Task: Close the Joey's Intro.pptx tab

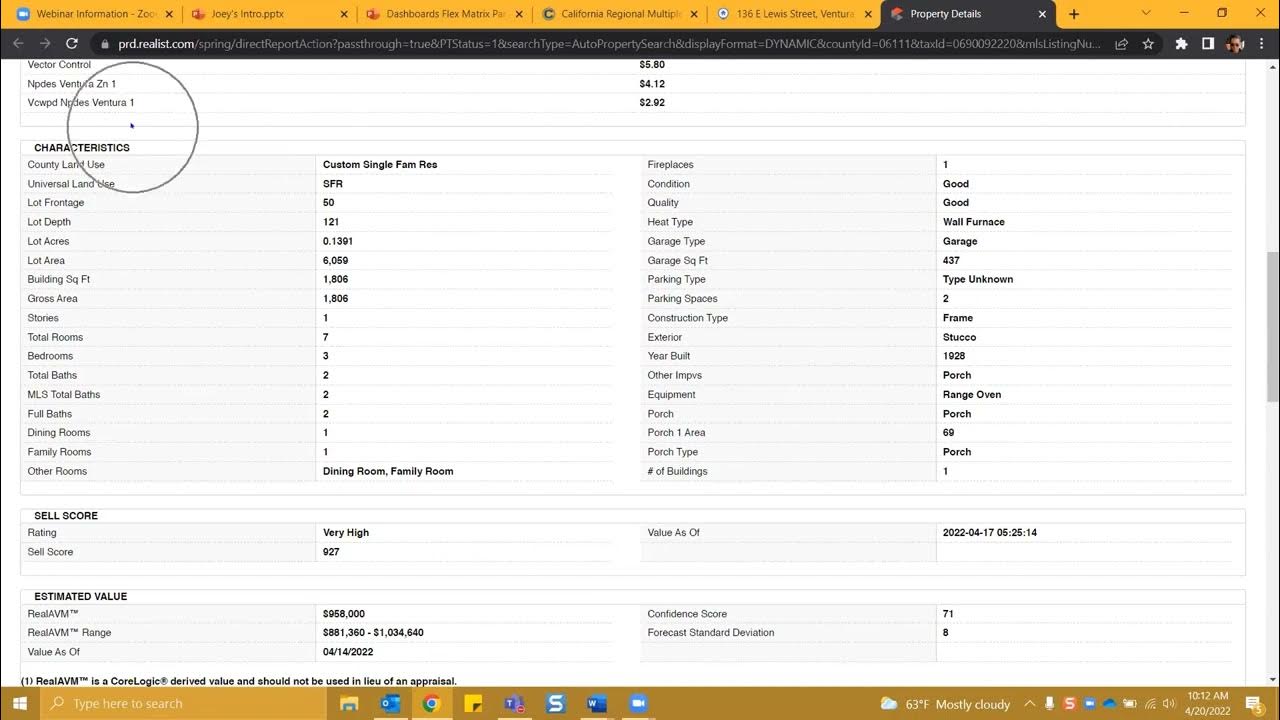Action: 344,14
